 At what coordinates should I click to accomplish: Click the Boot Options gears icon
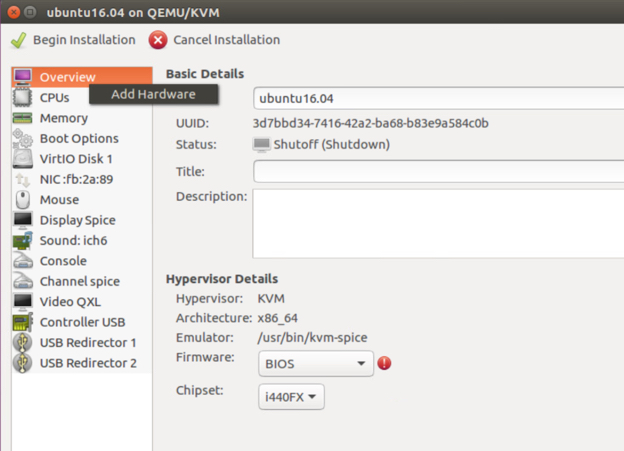(x=23, y=138)
